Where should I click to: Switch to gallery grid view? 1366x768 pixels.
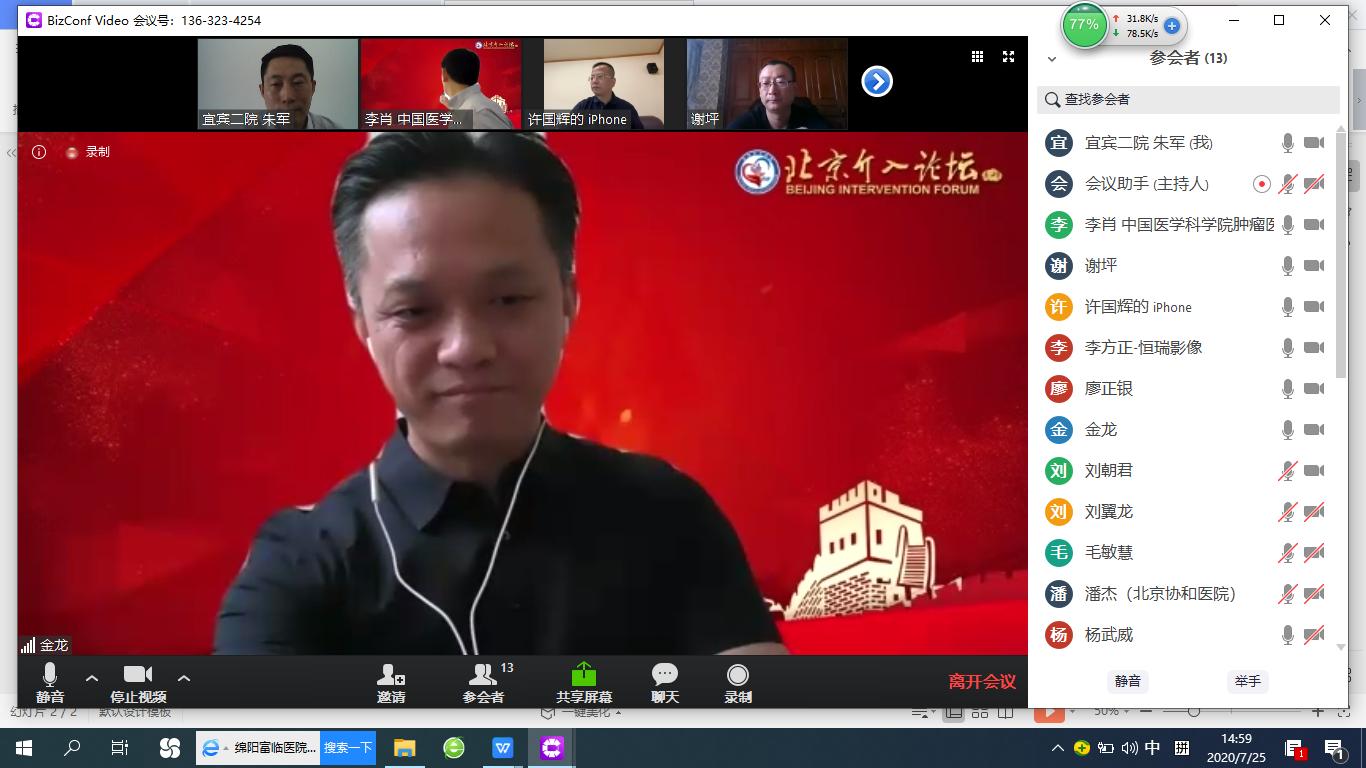pos(978,57)
